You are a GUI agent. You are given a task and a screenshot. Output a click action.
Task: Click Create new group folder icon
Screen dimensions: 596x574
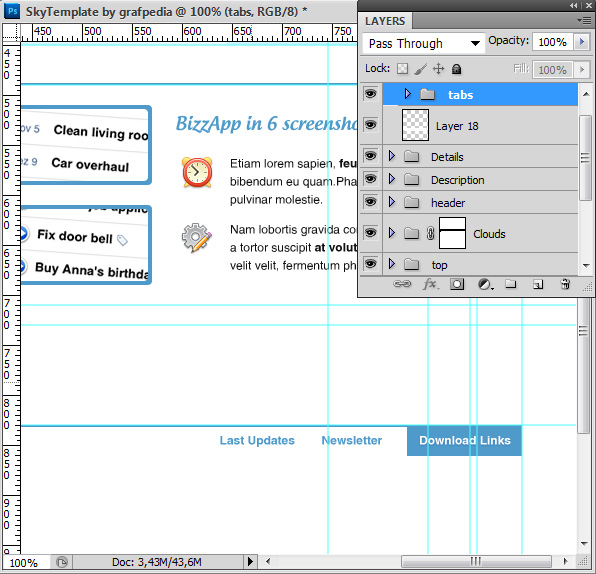pos(510,284)
